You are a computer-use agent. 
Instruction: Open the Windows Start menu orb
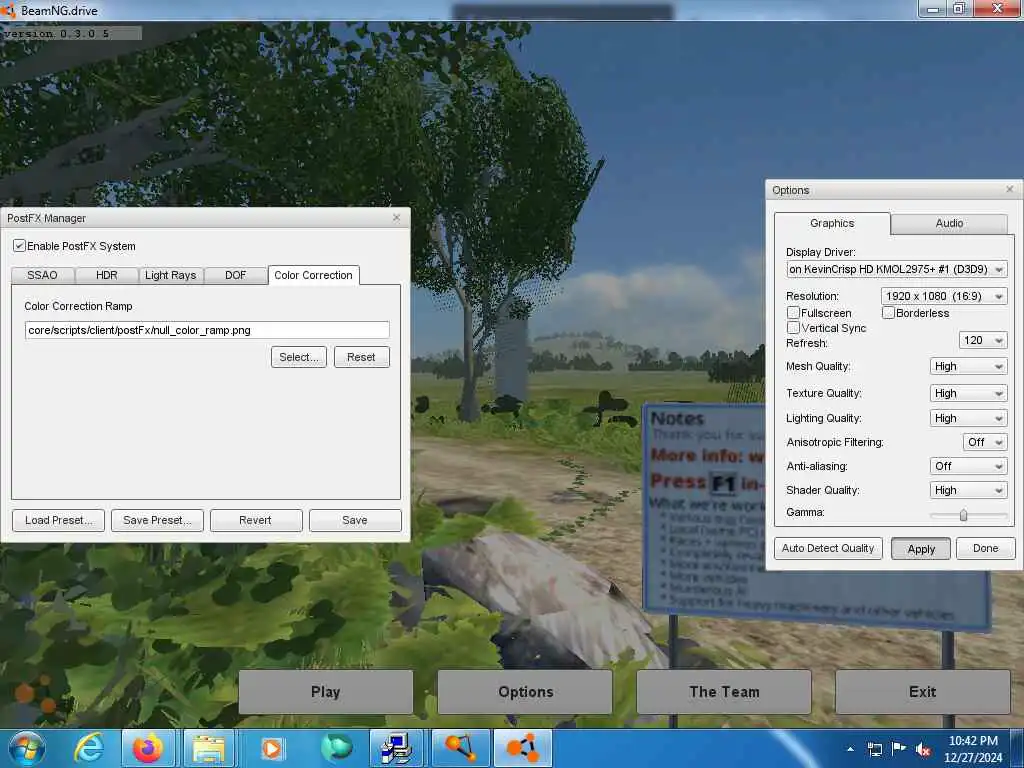click(x=26, y=748)
